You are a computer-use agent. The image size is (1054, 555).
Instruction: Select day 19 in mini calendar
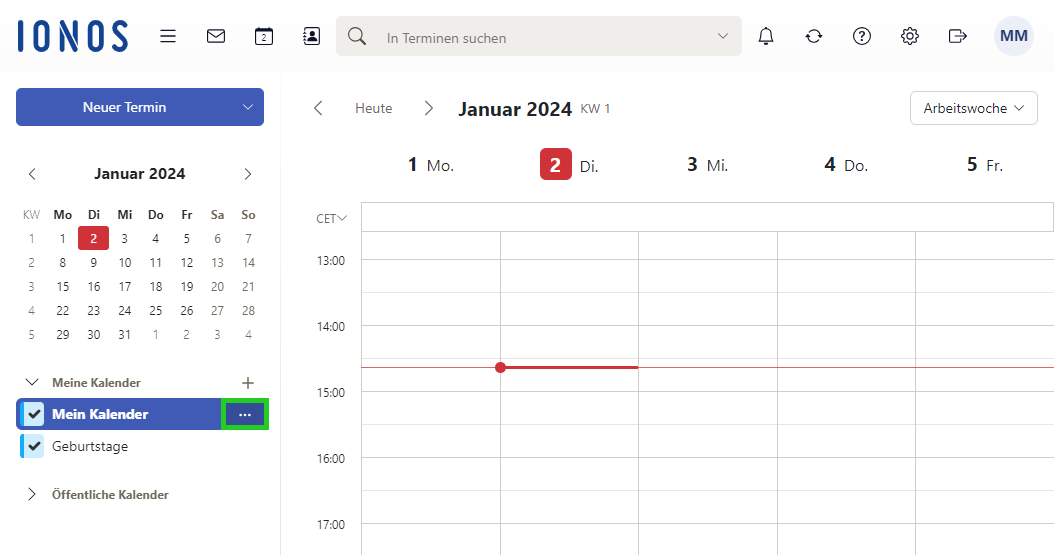187,287
